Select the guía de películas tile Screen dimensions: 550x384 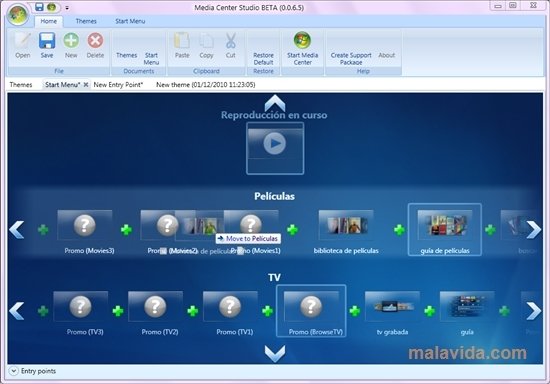445,230
